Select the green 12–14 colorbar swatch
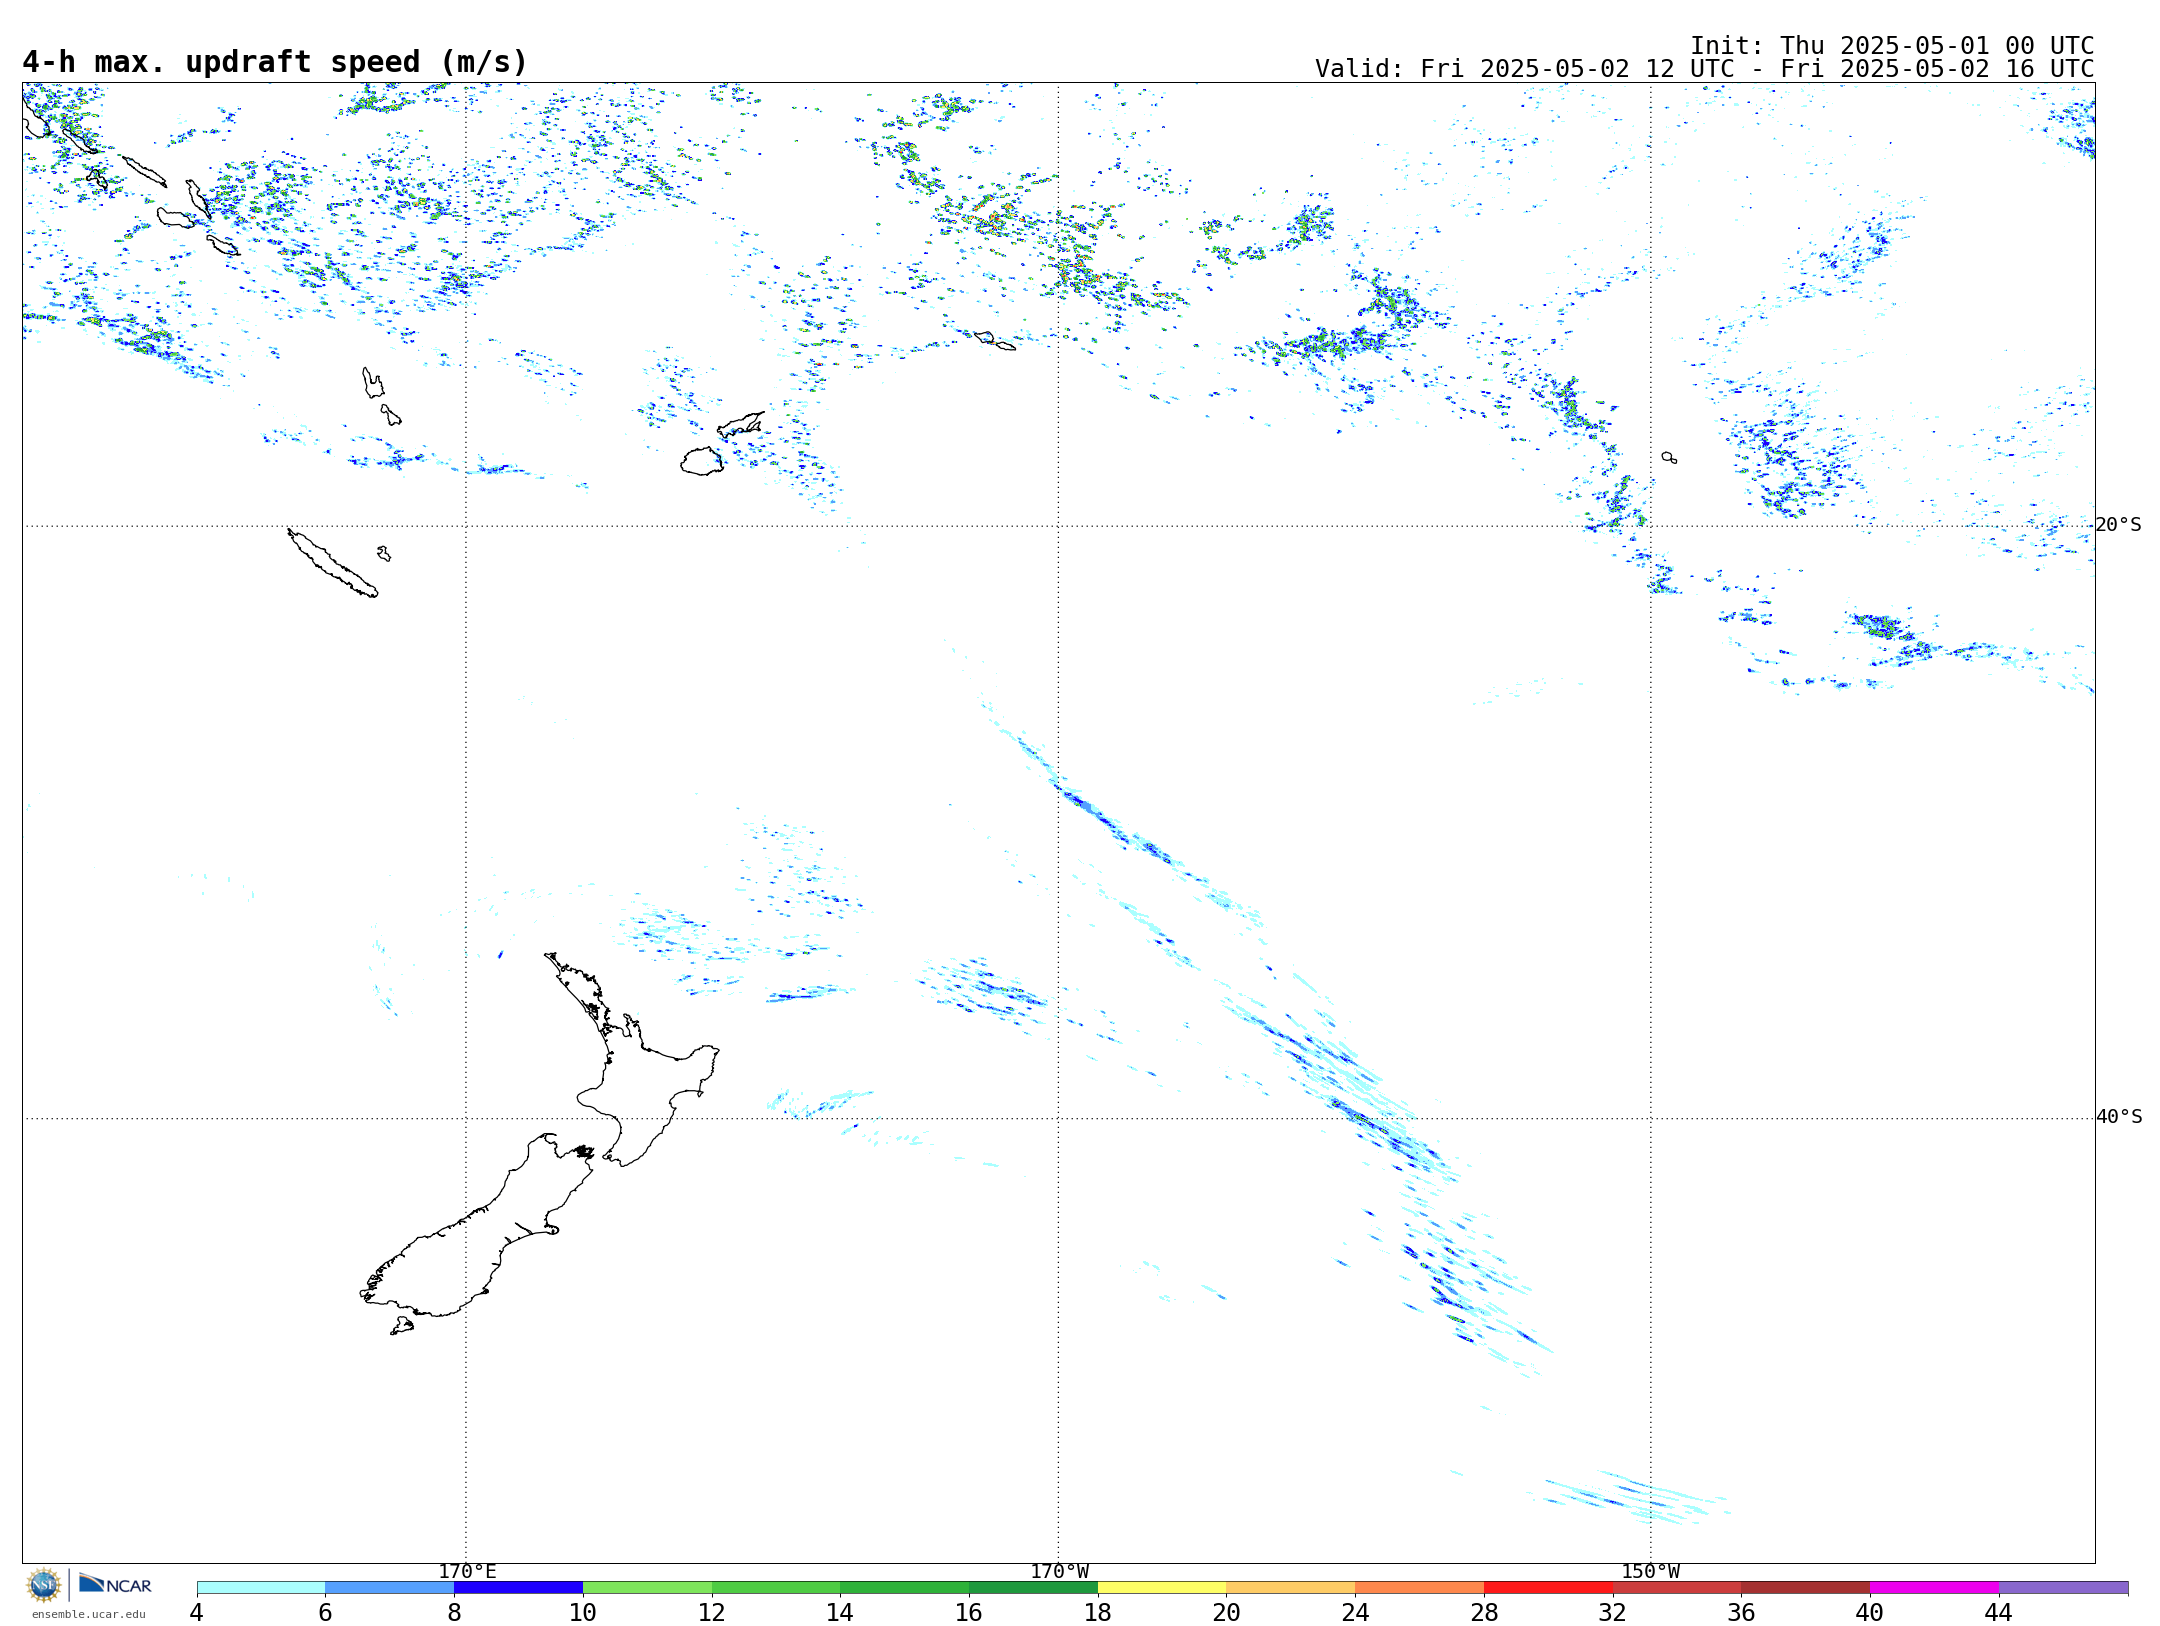Viewport: 2160px width, 1626px height. 776,1588
